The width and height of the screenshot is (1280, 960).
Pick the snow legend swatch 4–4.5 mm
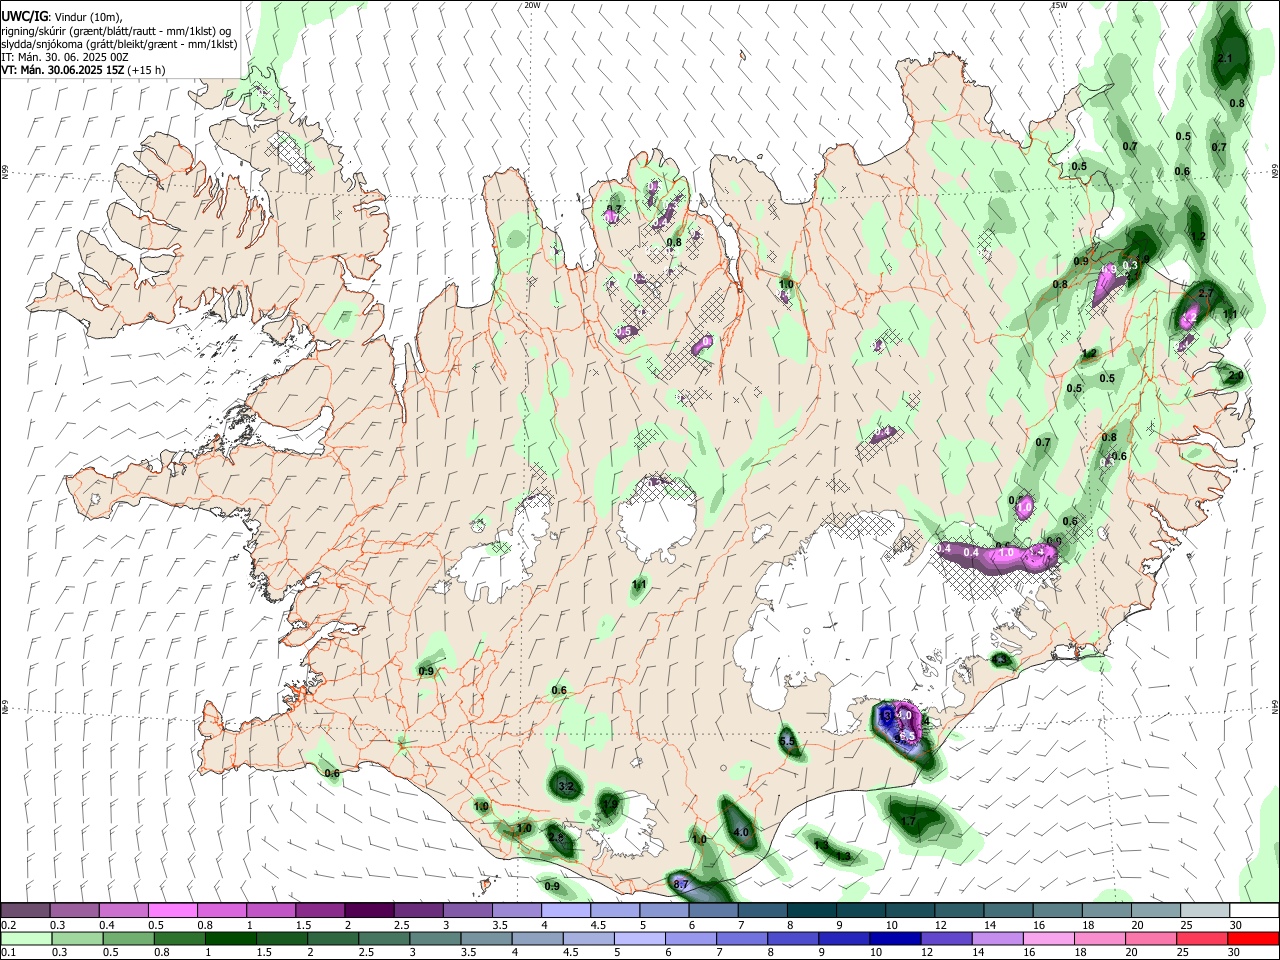(x=565, y=910)
